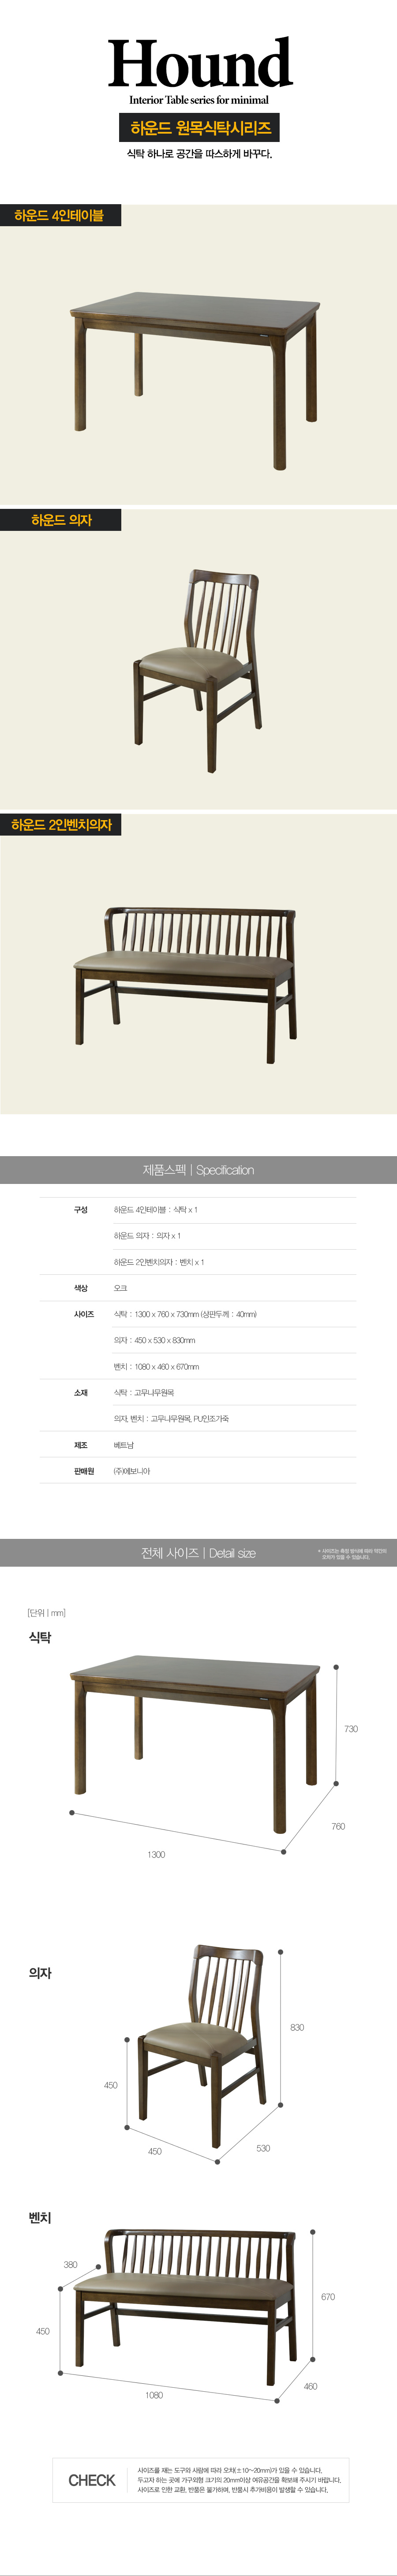
Task: Select the 하운드 2인벤치의자 label
Action: pos(61,825)
